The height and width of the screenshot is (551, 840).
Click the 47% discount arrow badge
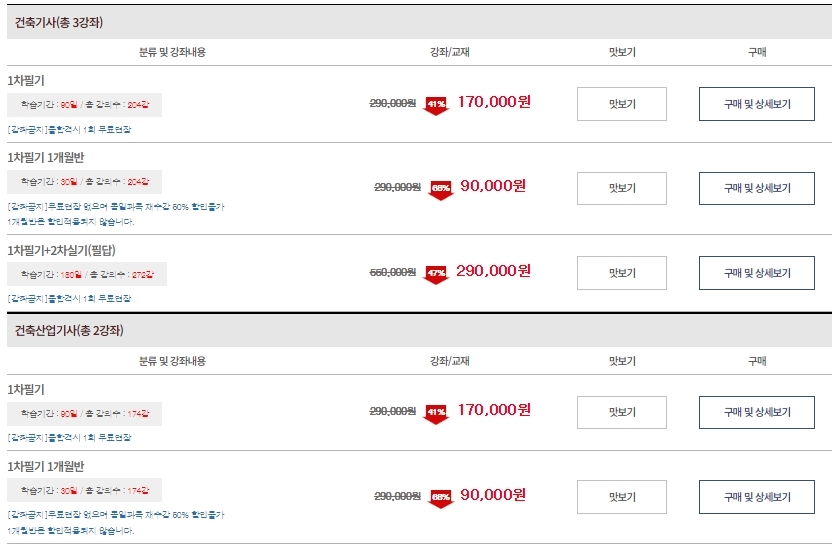[436, 275]
